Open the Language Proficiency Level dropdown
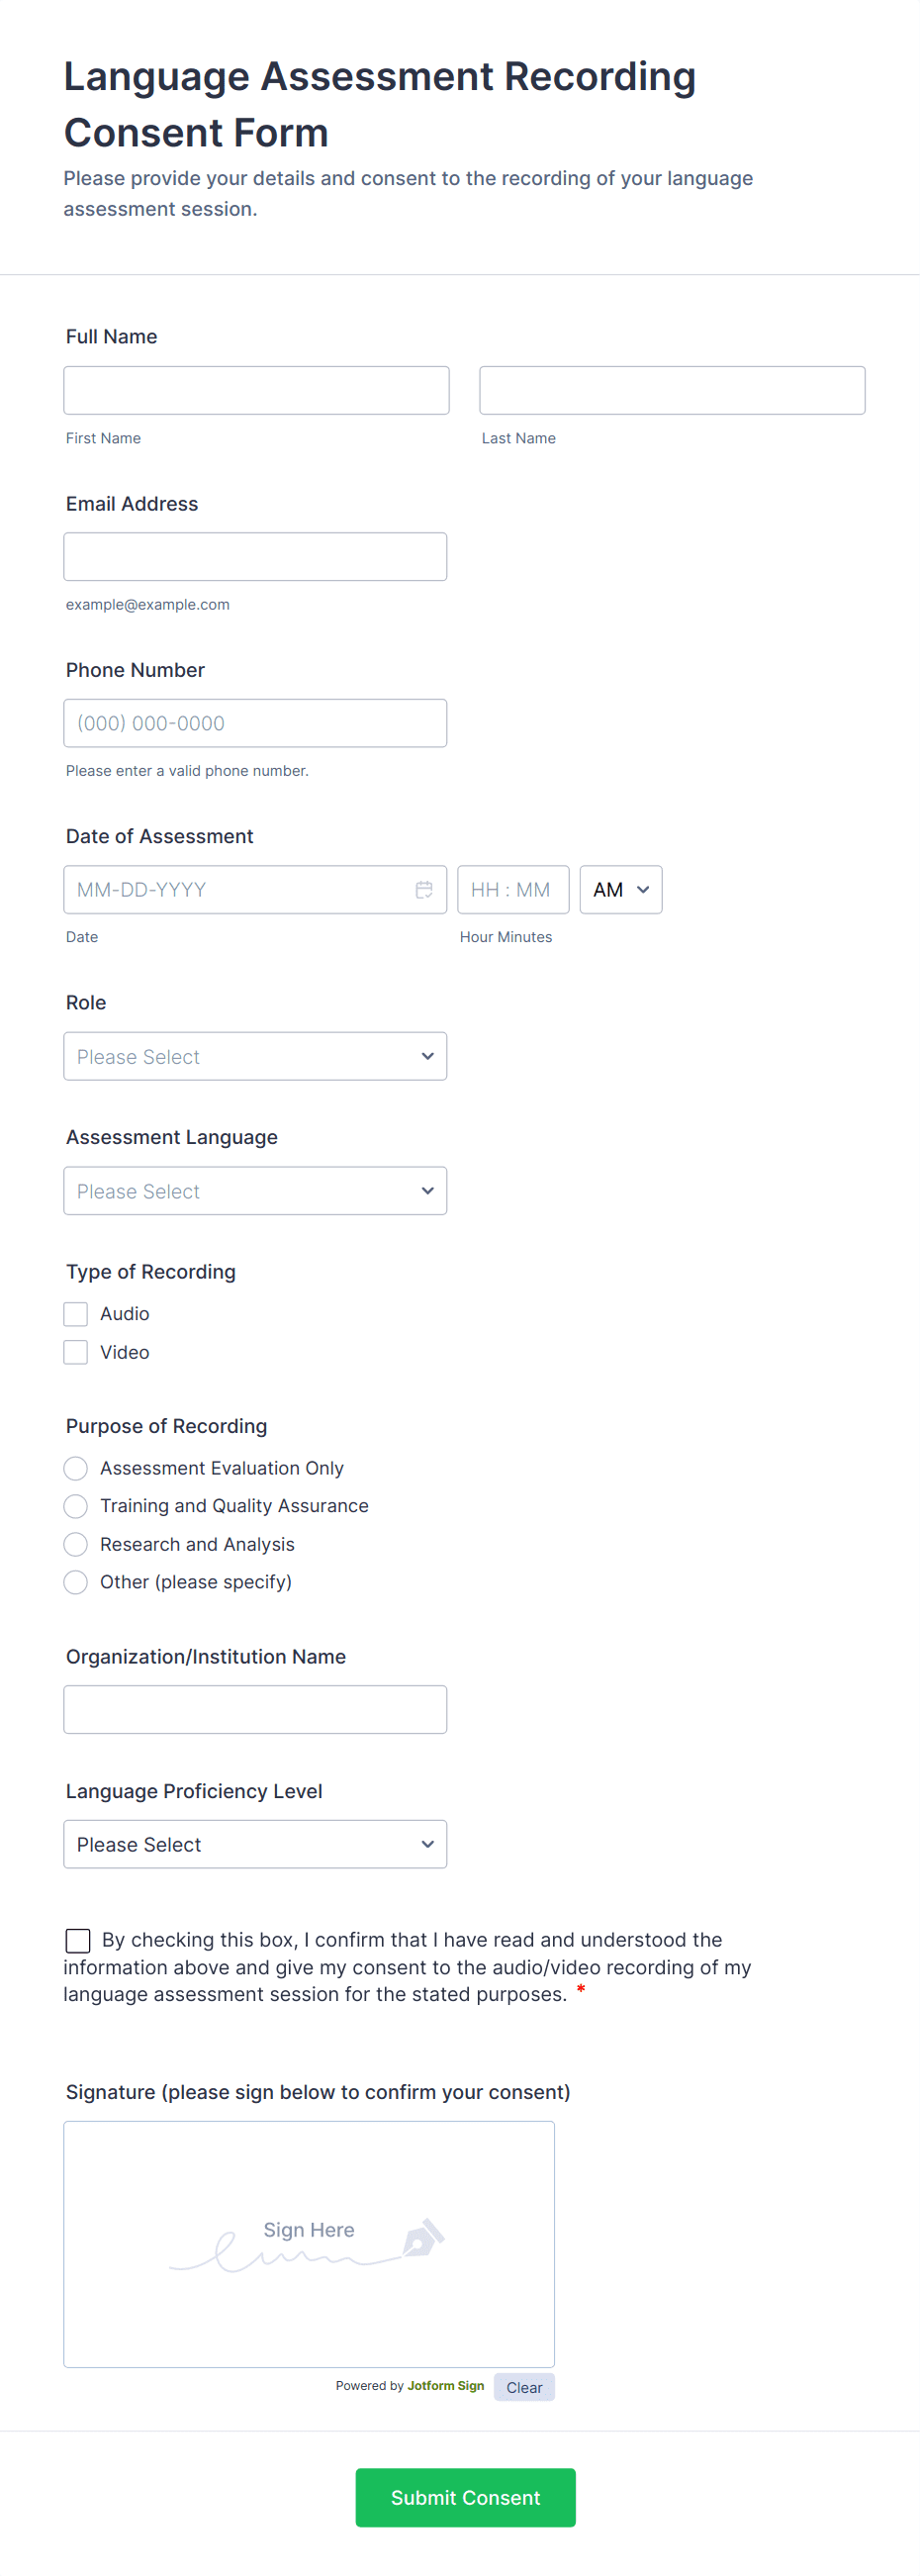The width and height of the screenshot is (920, 2576). pos(255,1844)
